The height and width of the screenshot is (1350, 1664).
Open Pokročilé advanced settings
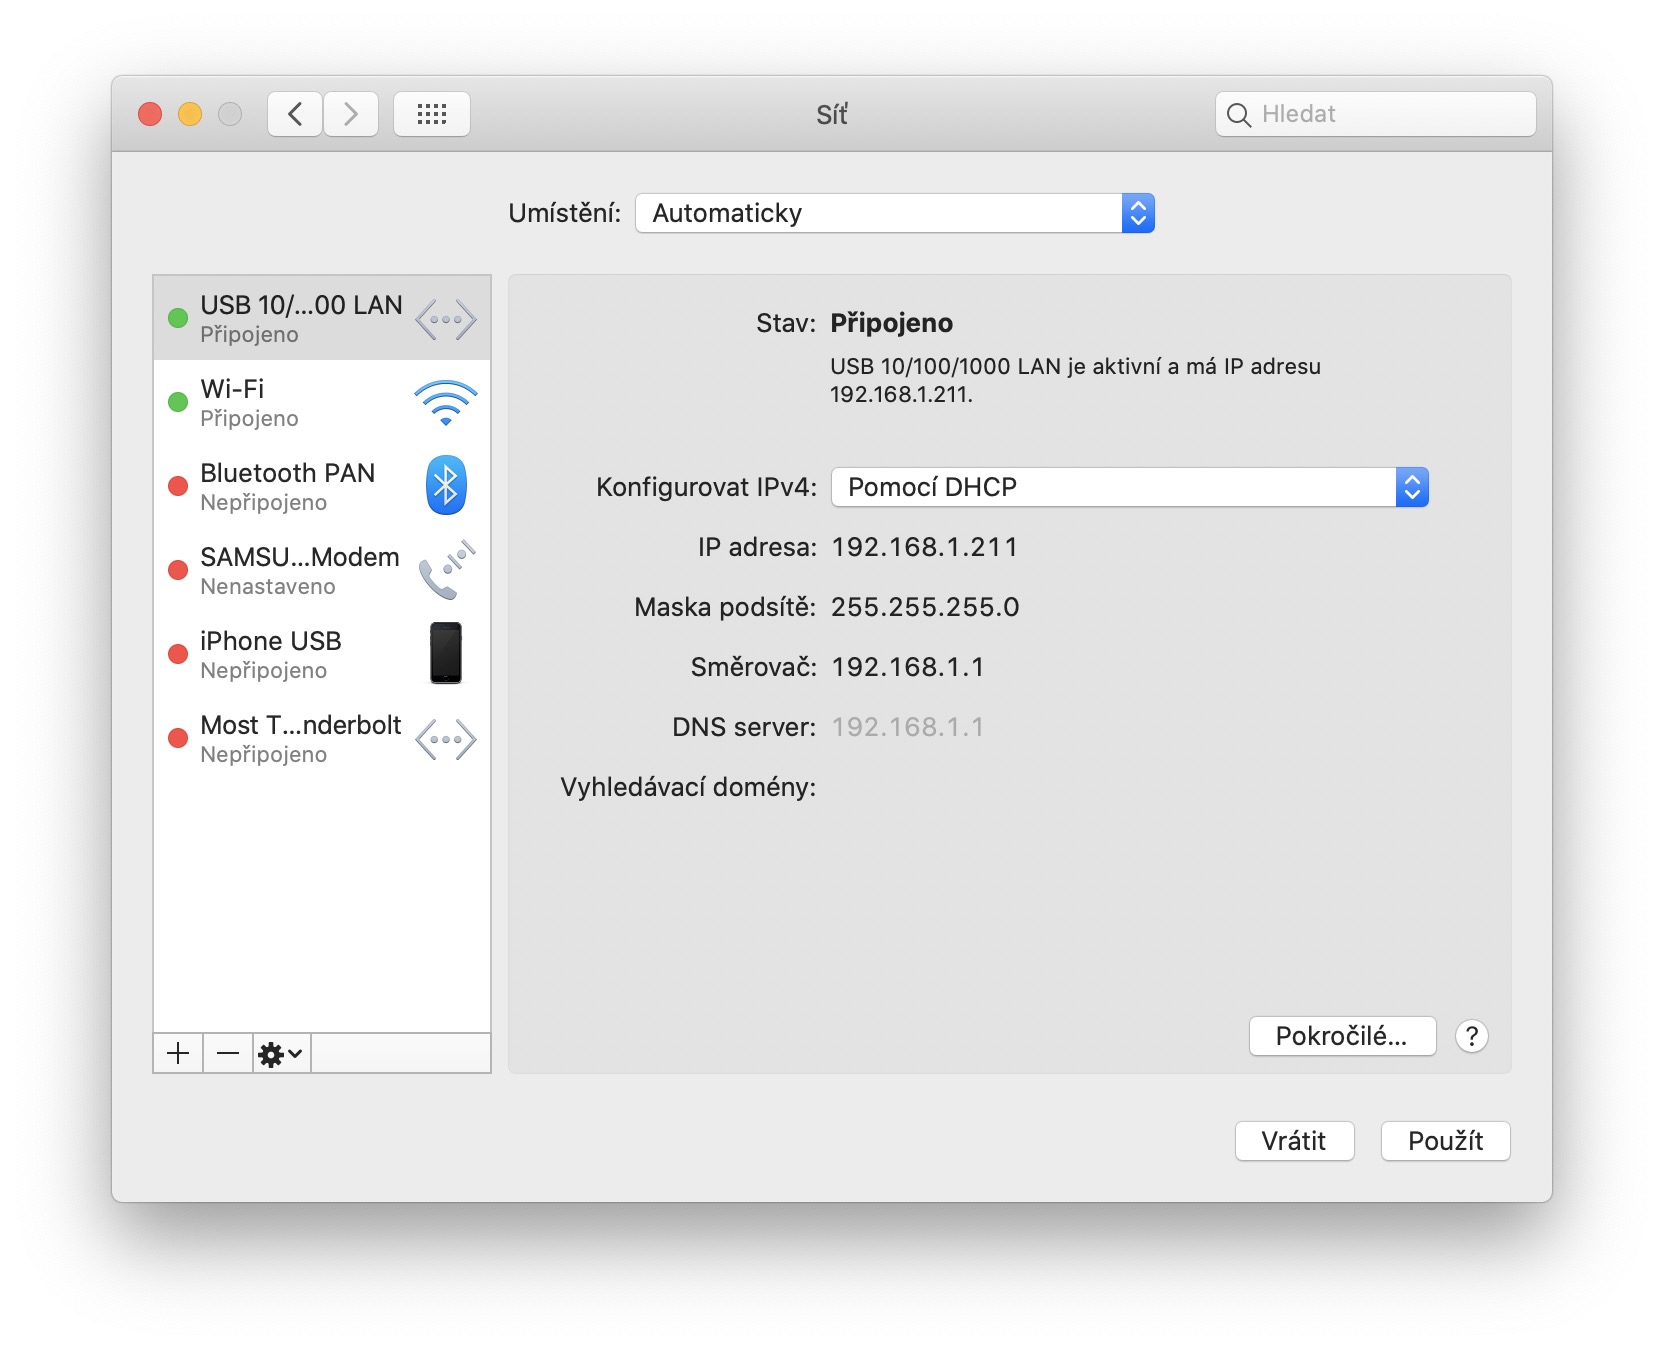[x=1342, y=1036]
